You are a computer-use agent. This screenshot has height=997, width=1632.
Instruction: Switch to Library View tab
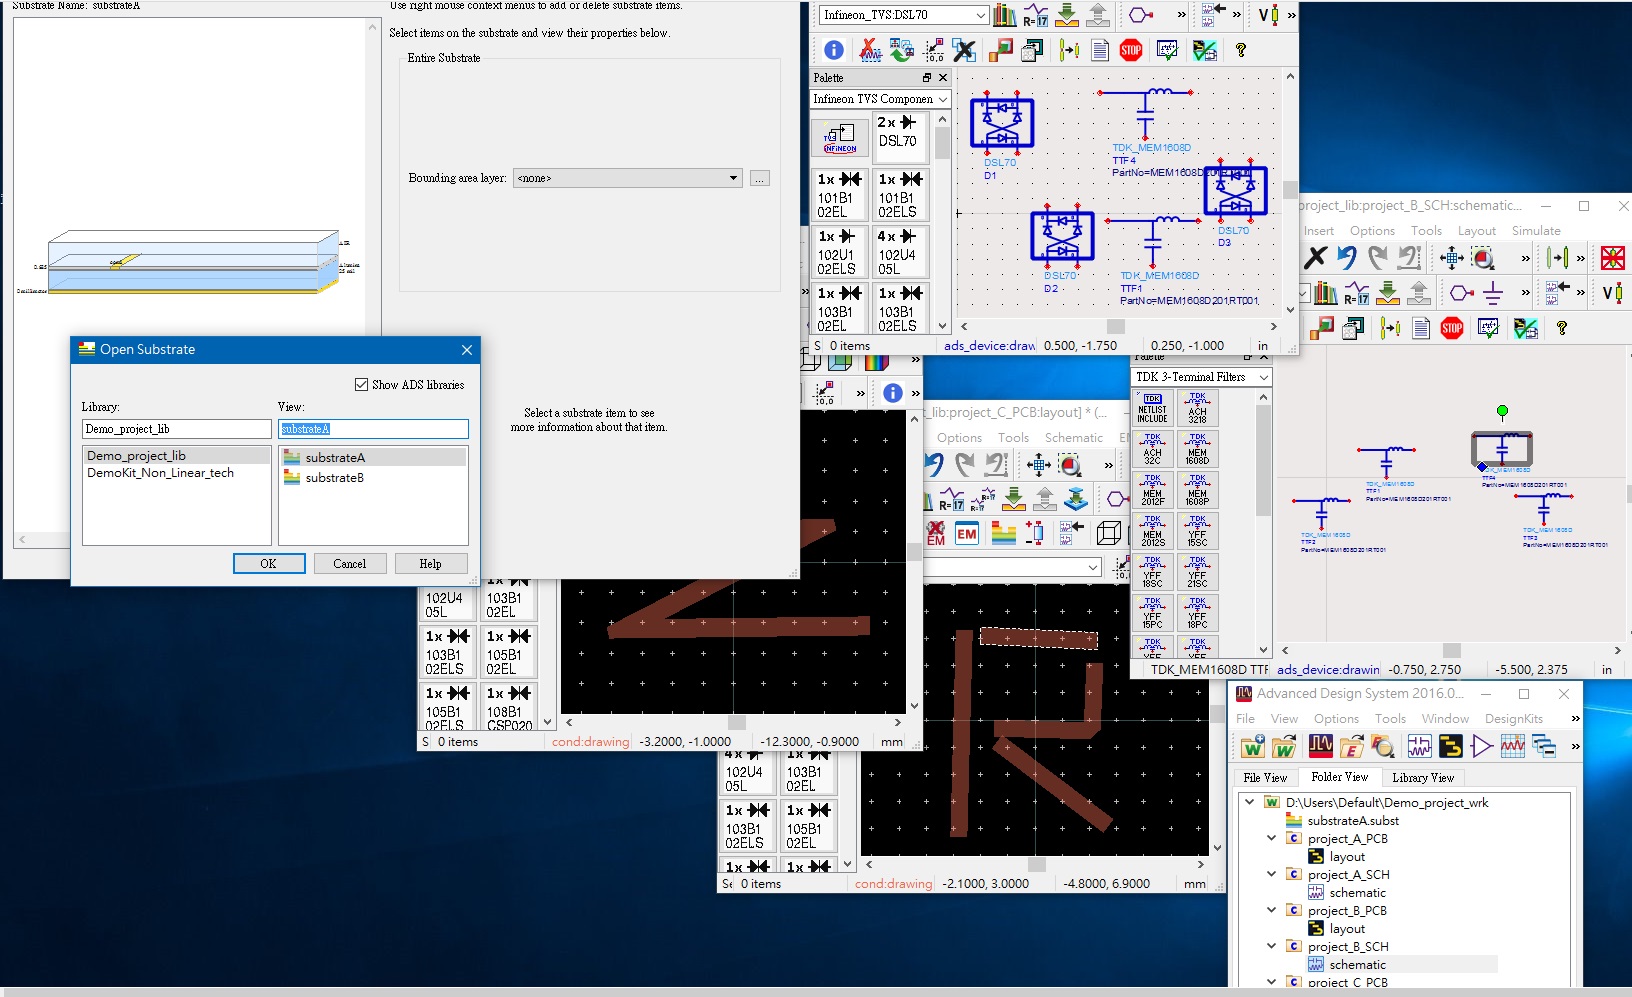click(x=1423, y=778)
